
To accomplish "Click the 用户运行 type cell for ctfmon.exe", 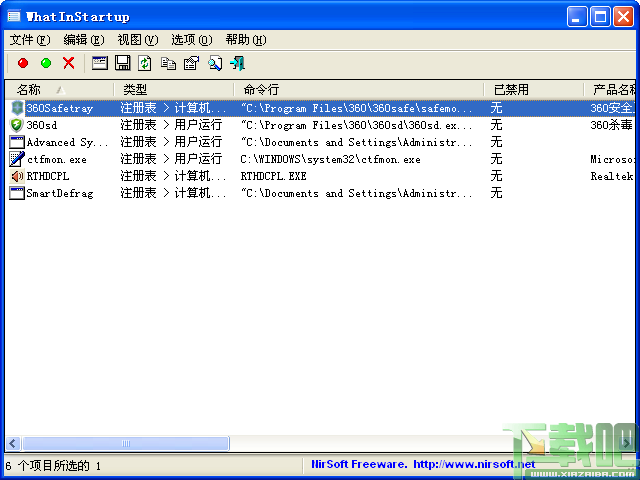I will (x=171, y=159).
